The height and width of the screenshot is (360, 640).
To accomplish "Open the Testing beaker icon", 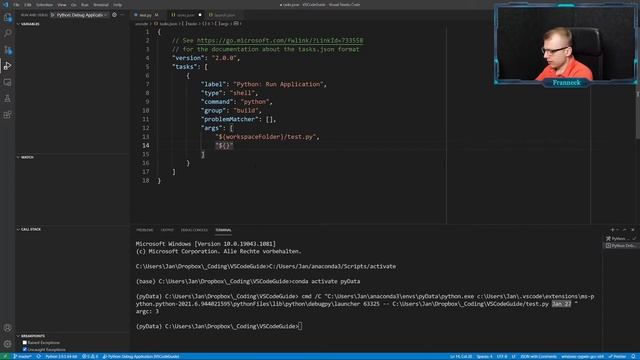I will [x=7, y=98].
